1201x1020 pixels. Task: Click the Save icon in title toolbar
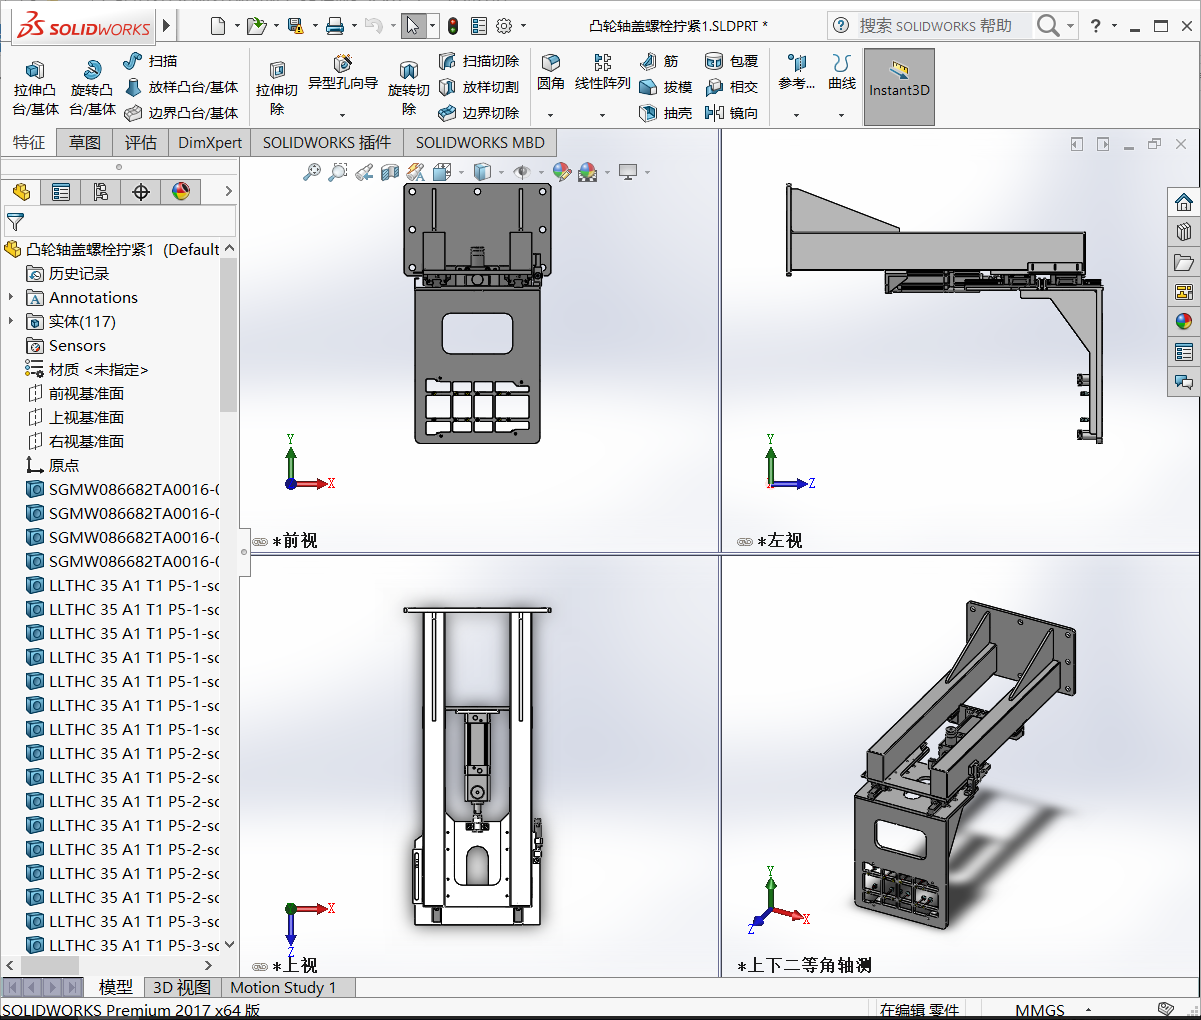click(295, 26)
